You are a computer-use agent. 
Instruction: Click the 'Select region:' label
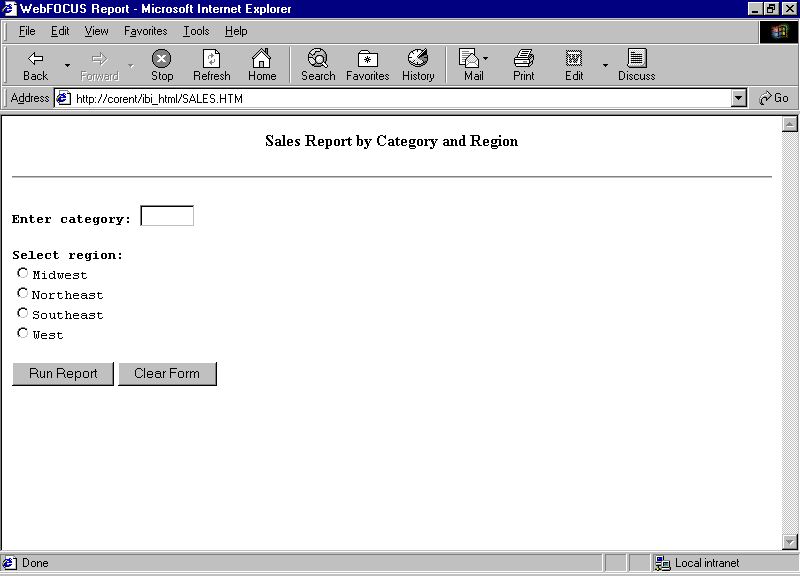(x=67, y=255)
